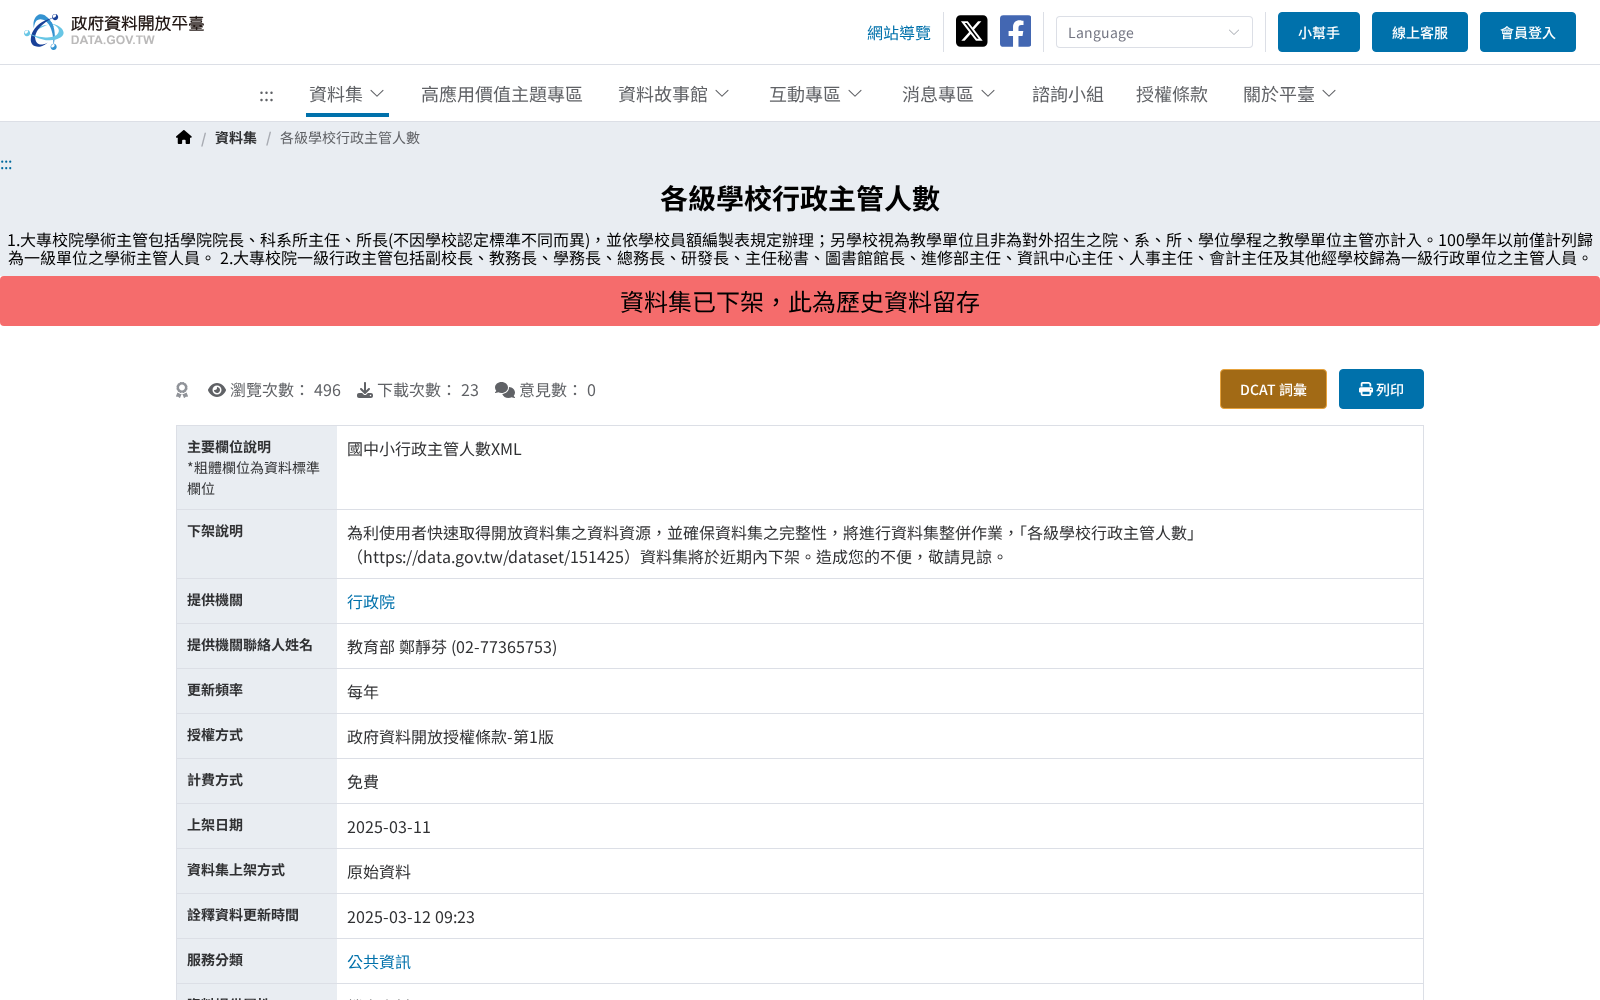Click the 下架說明 row label
Screen dimensions: 1600x1000
pyautogui.click(x=215, y=531)
